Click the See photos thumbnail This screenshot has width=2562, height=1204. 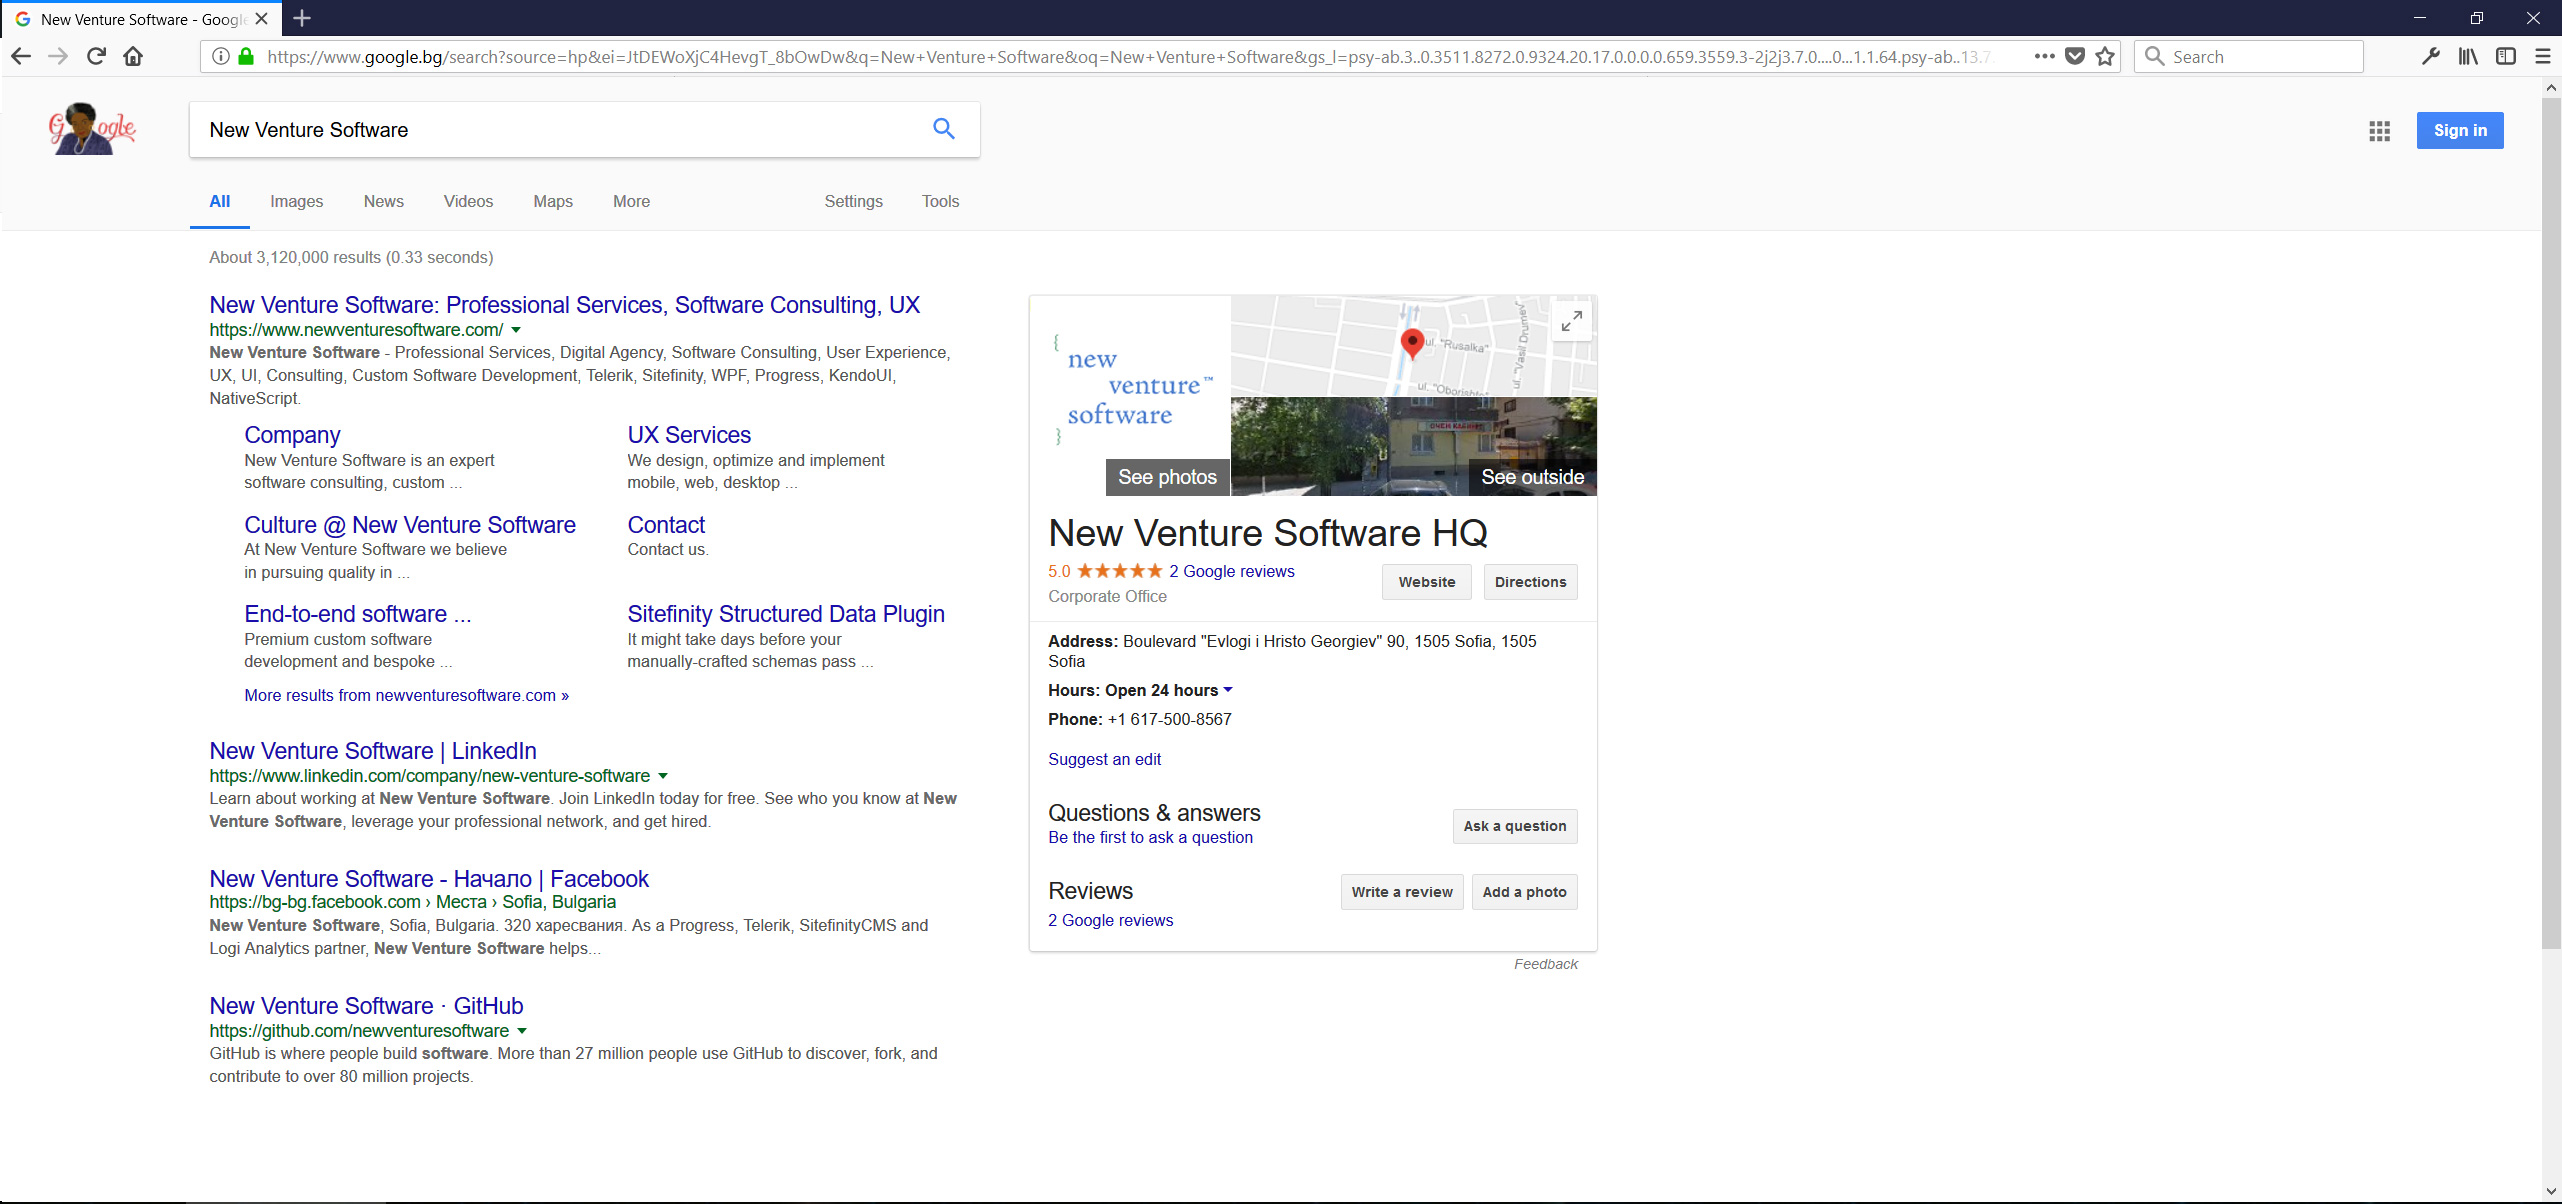click(1166, 477)
